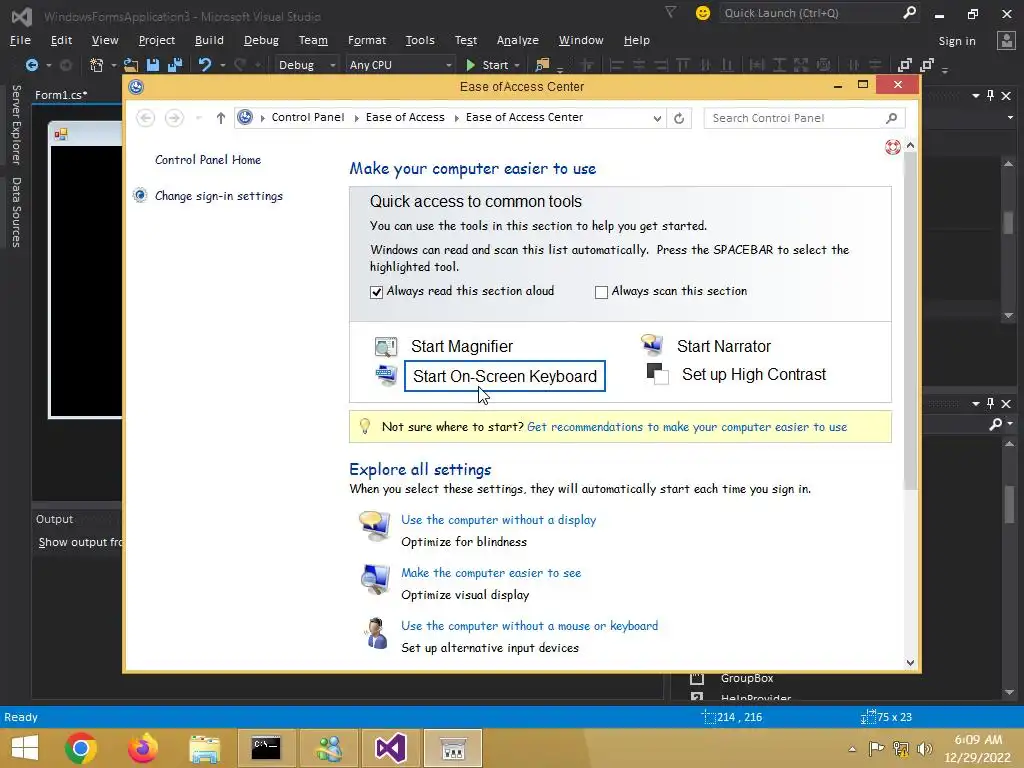Image resolution: width=1024 pixels, height=768 pixels.
Task: Click the Undo arrow icon
Action: pos(205,65)
